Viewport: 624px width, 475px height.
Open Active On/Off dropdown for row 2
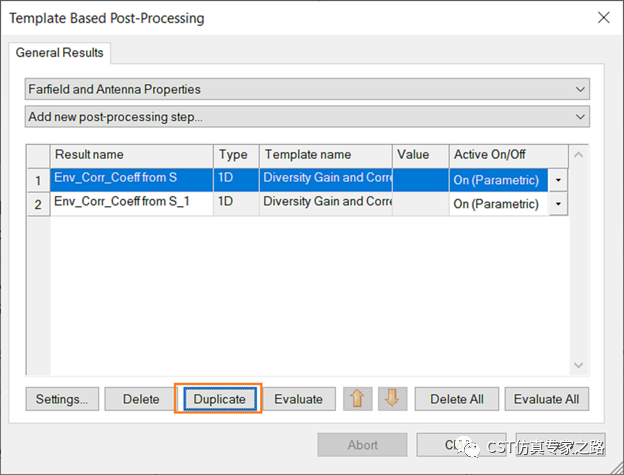pyautogui.click(x=558, y=203)
